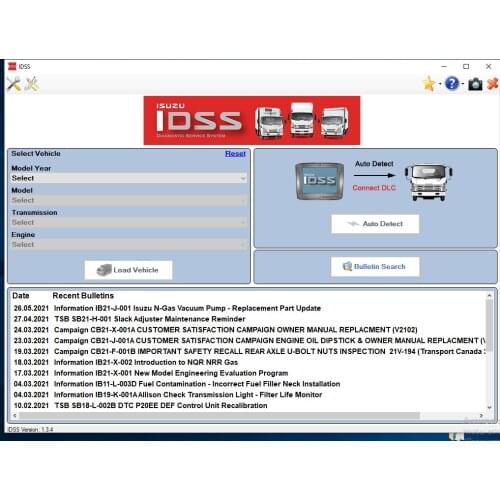The height and width of the screenshot is (500, 500).
Task: Click the Recent Bulletins column header
Action: pyautogui.click(x=83, y=296)
